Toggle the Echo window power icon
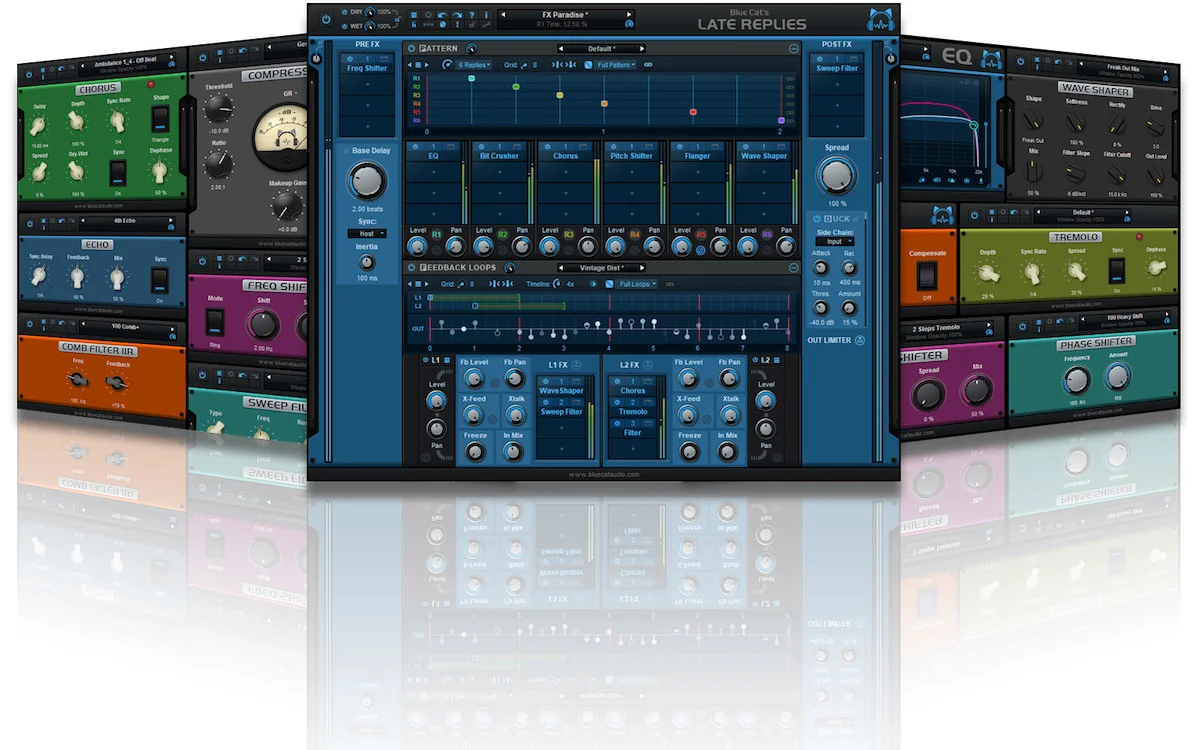Viewport: 1200px width, 750px height. coord(30,224)
